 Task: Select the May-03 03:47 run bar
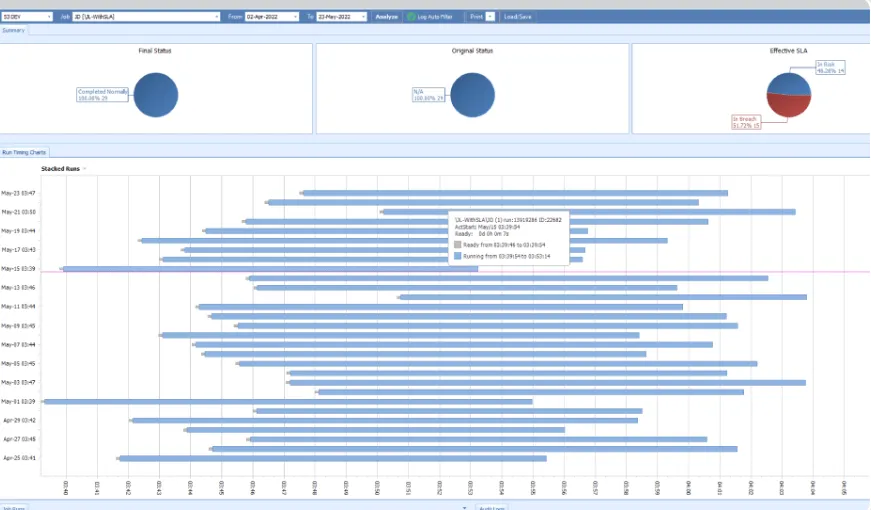[x=547, y=383]
